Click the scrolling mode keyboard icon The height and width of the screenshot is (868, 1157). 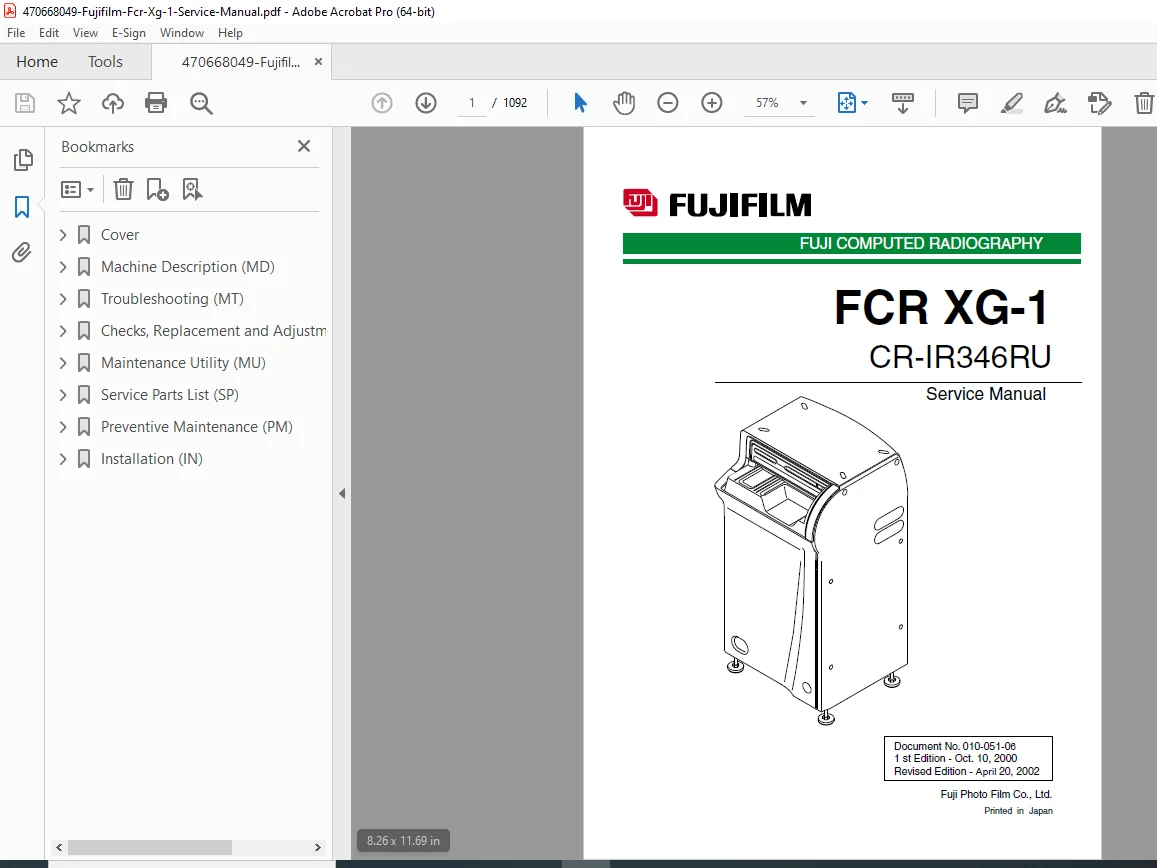902,103
